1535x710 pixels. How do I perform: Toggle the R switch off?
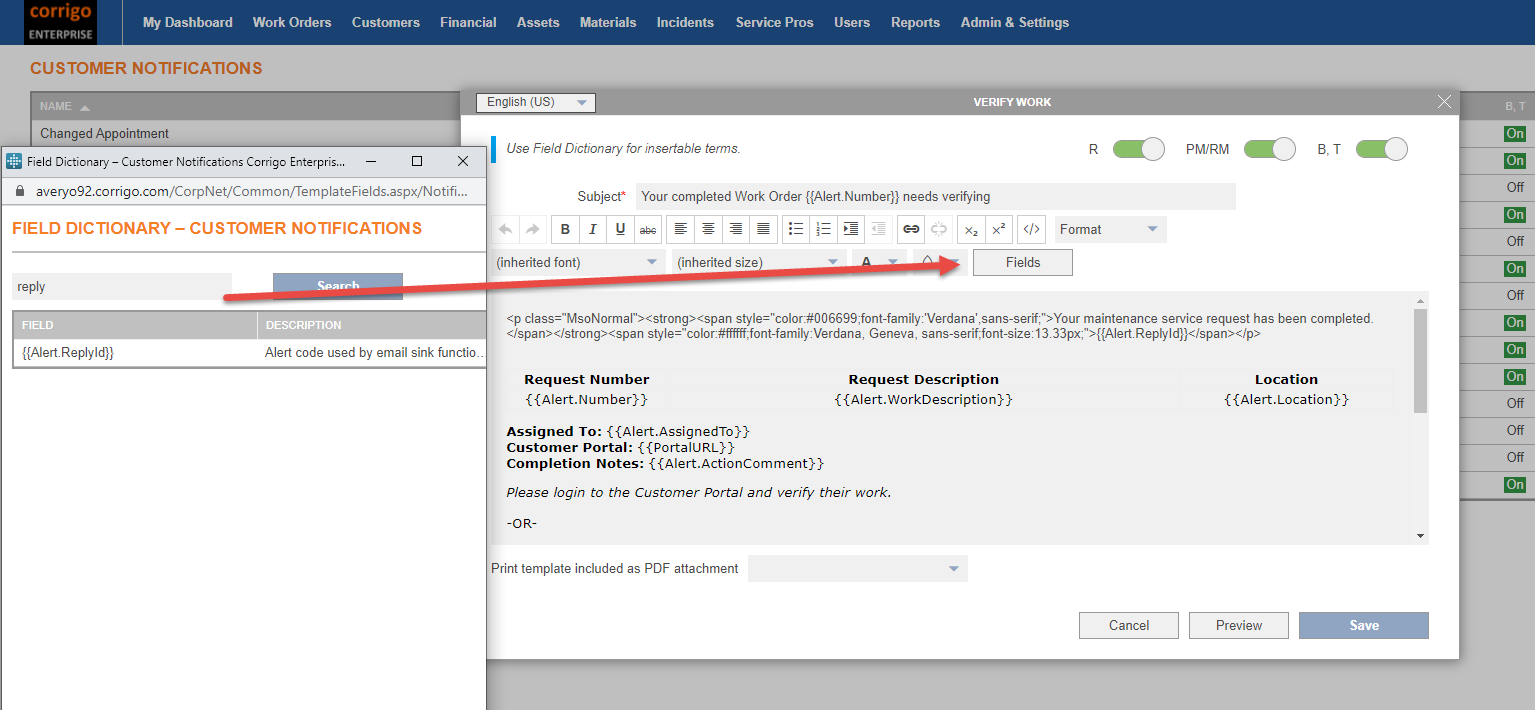tap(1138, 148)
